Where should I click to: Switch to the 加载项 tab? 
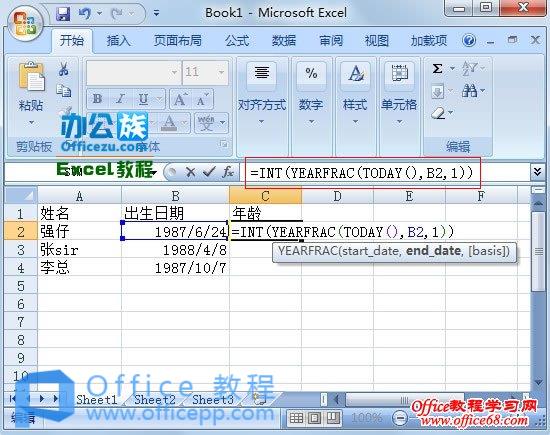(x=429, y=41)
